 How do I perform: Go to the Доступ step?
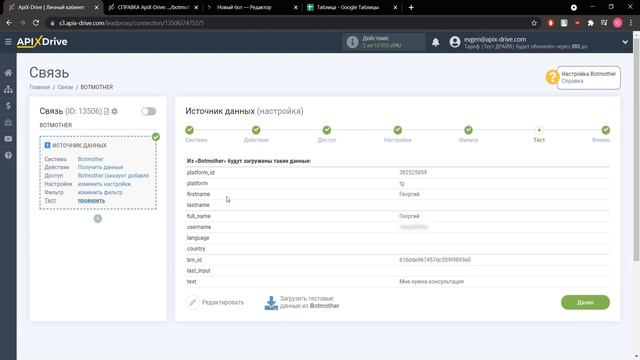tap(327, 130)
